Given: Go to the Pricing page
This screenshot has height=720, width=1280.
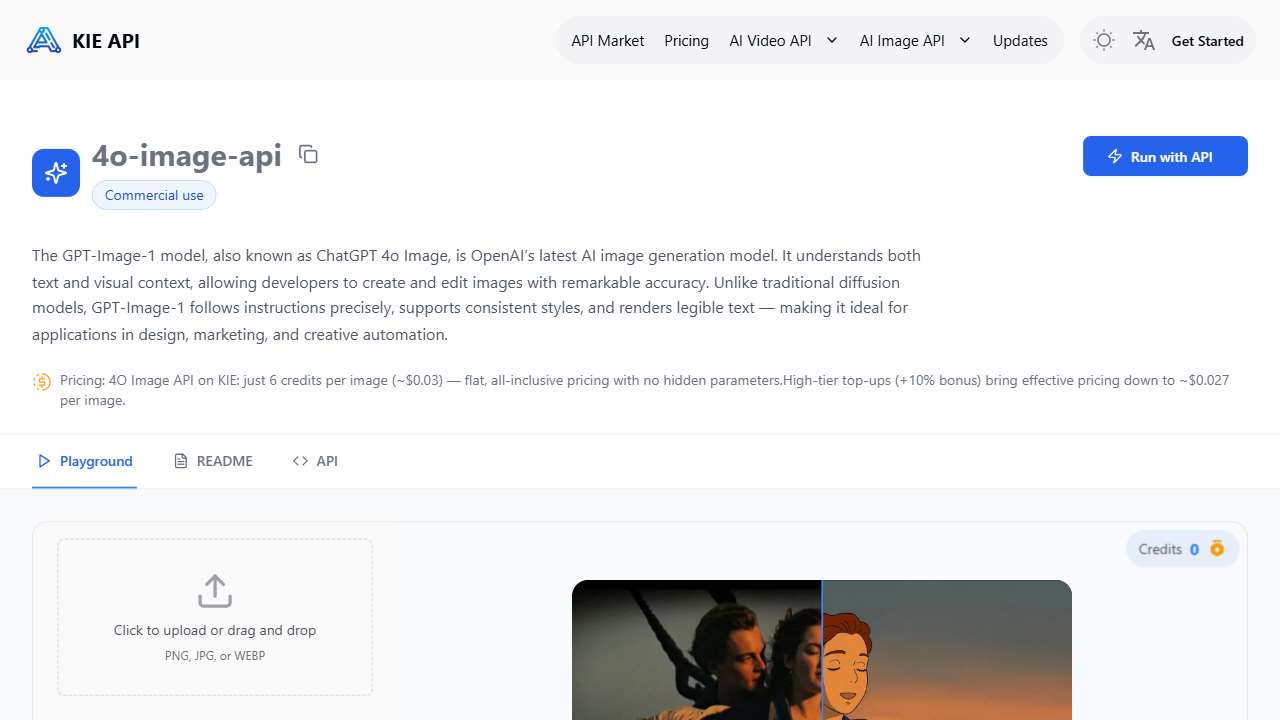Looking at the screenshot, I should point(686,41).
